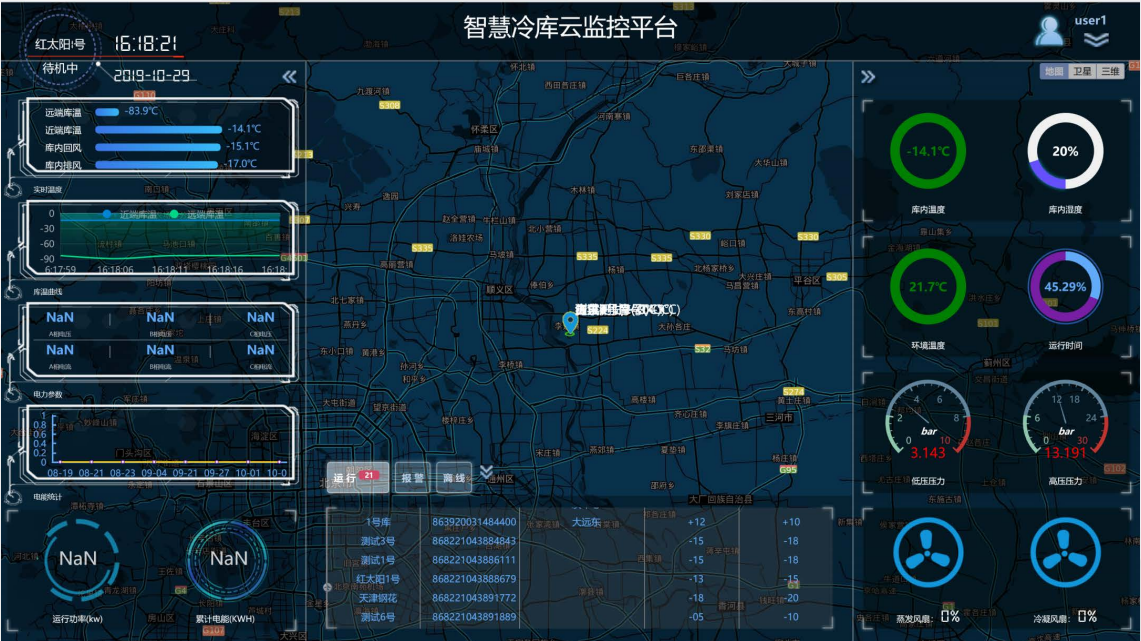Click the 智慧冷库云监控平台 title
1141x641 pixels.
[x=570, y=27]
